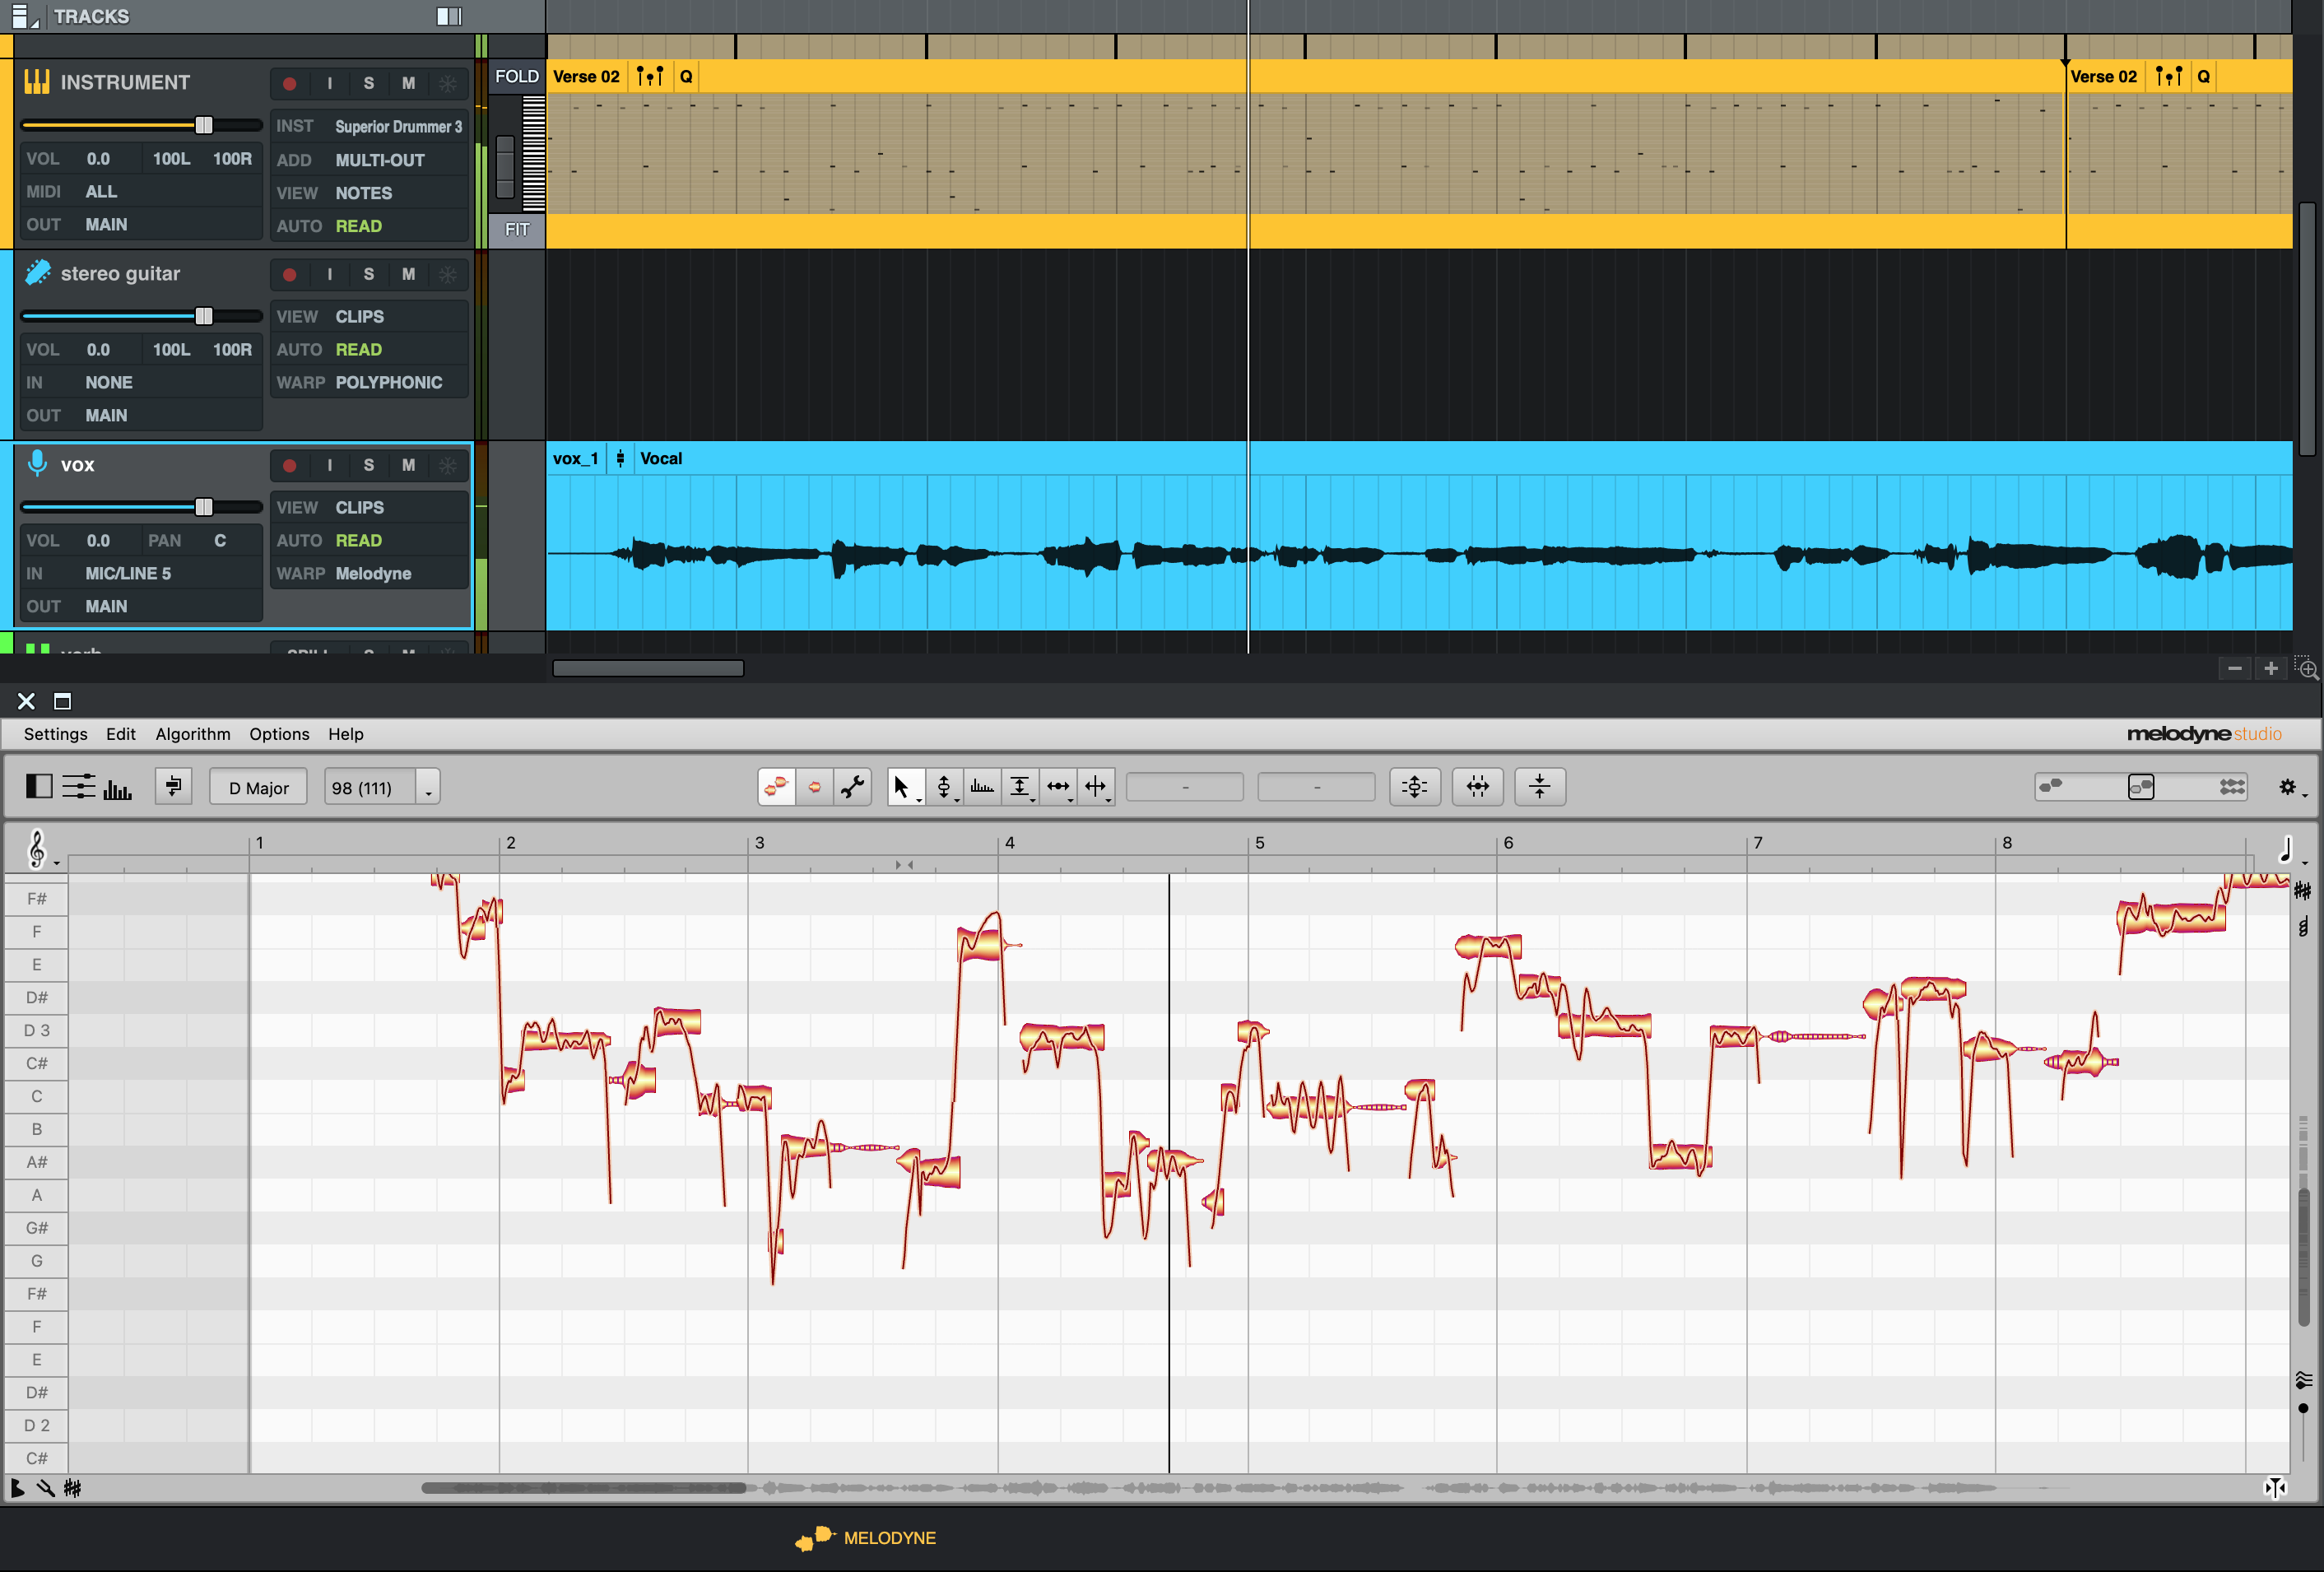Adjust the vox track volume fader
2324x1572 pixels.
point(204,507)
